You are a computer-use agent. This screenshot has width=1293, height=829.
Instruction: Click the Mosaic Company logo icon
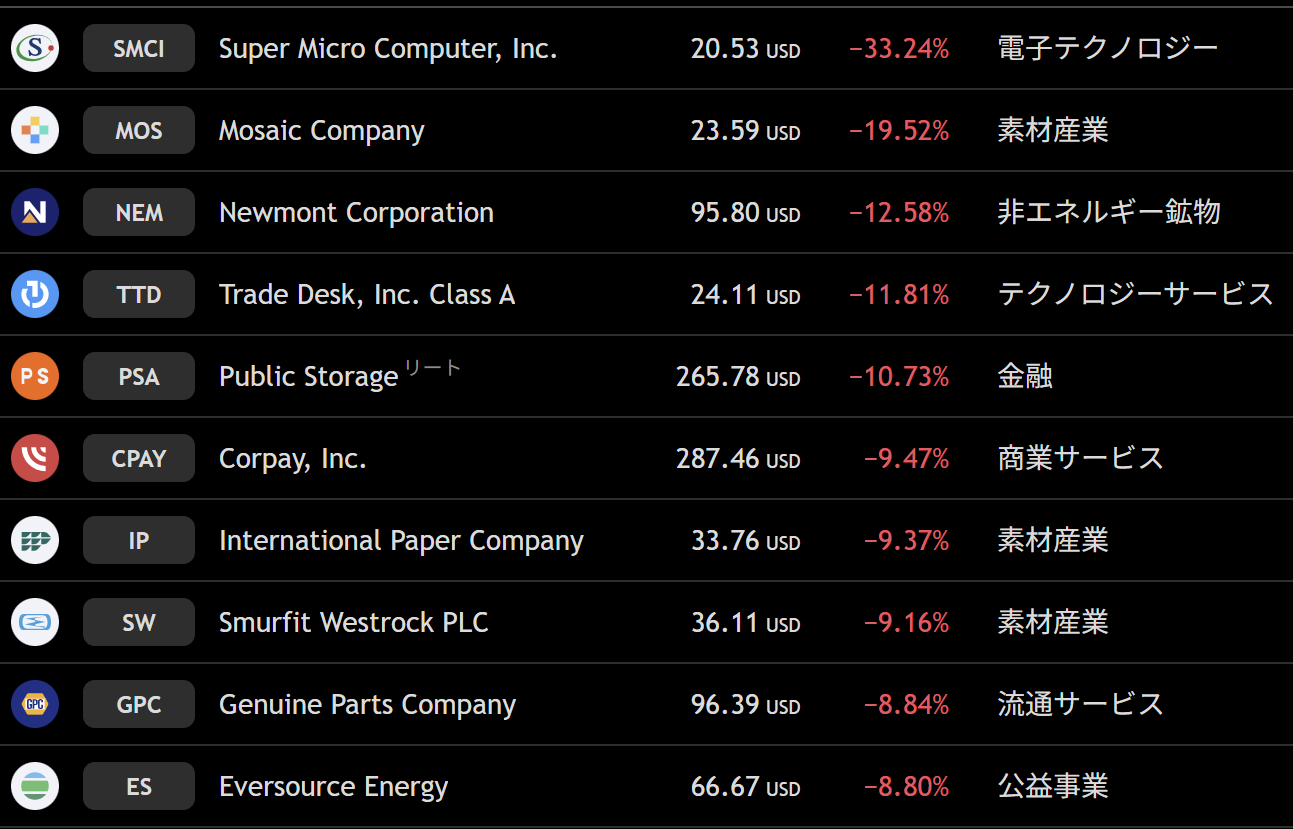pos(35,130)
